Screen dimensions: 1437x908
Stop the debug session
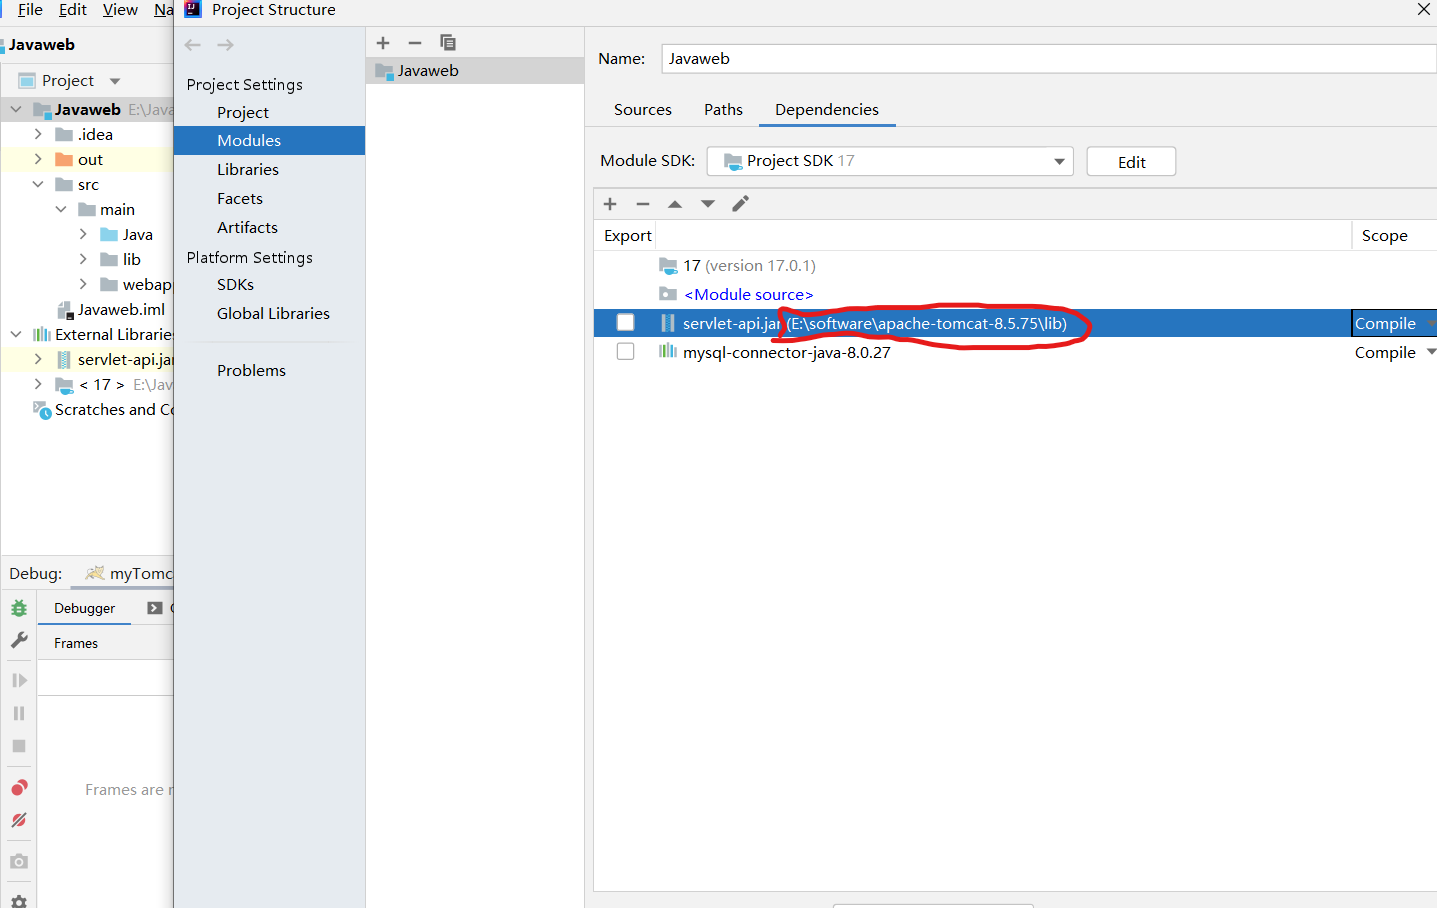19,746
